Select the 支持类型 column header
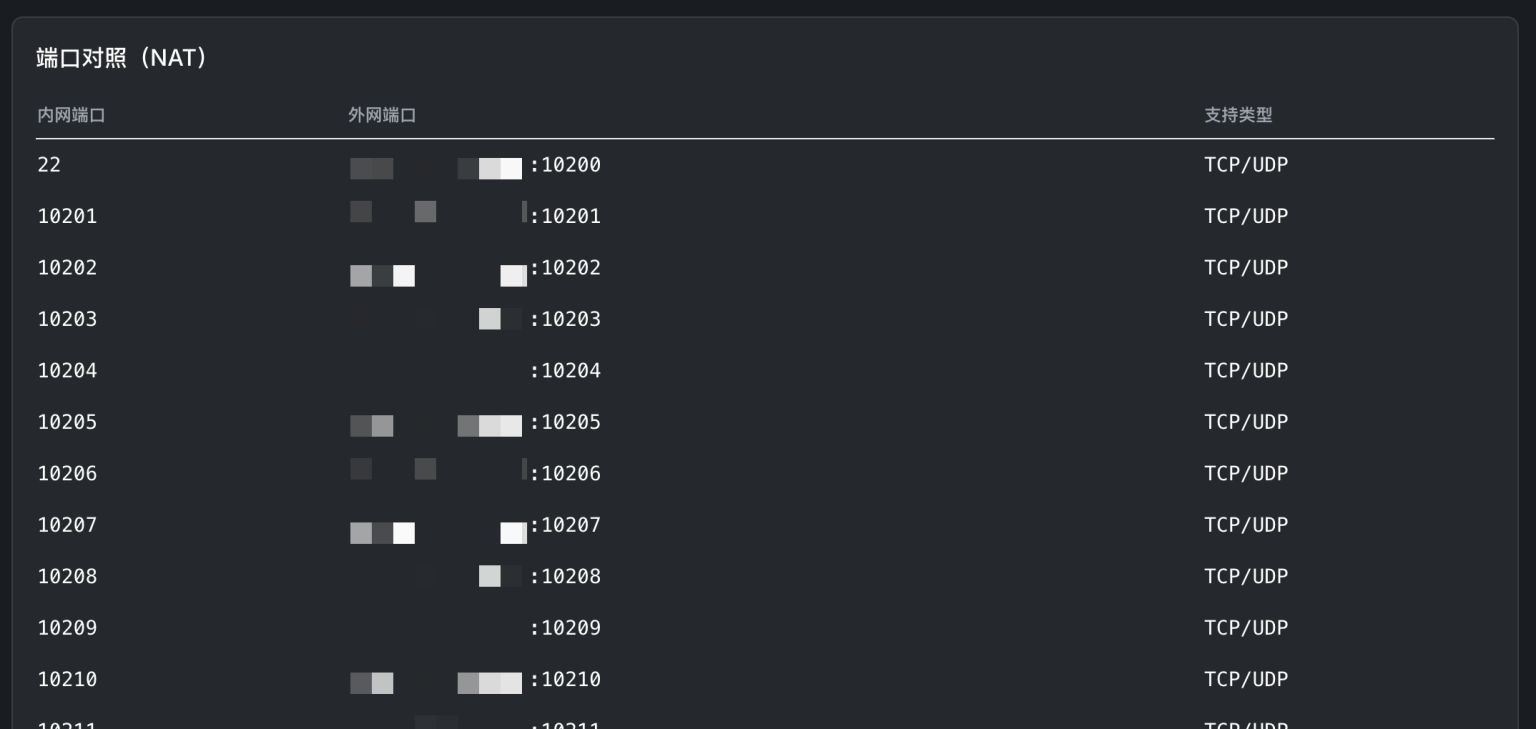 point(1237,115)
